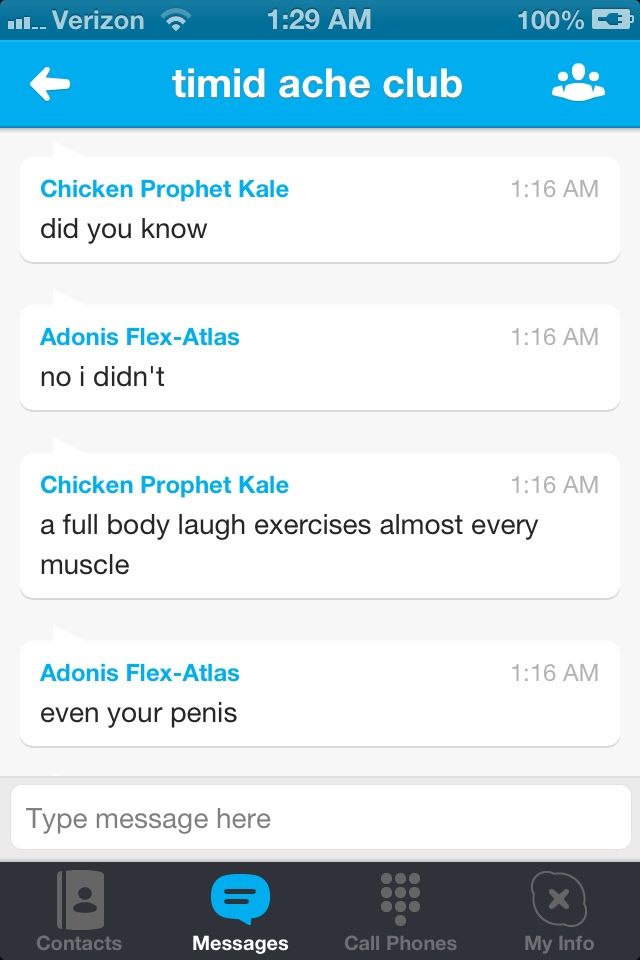Screen dimensions: 640x960
Task: Focus the "Type message here" field
Action: pos(320,819)
